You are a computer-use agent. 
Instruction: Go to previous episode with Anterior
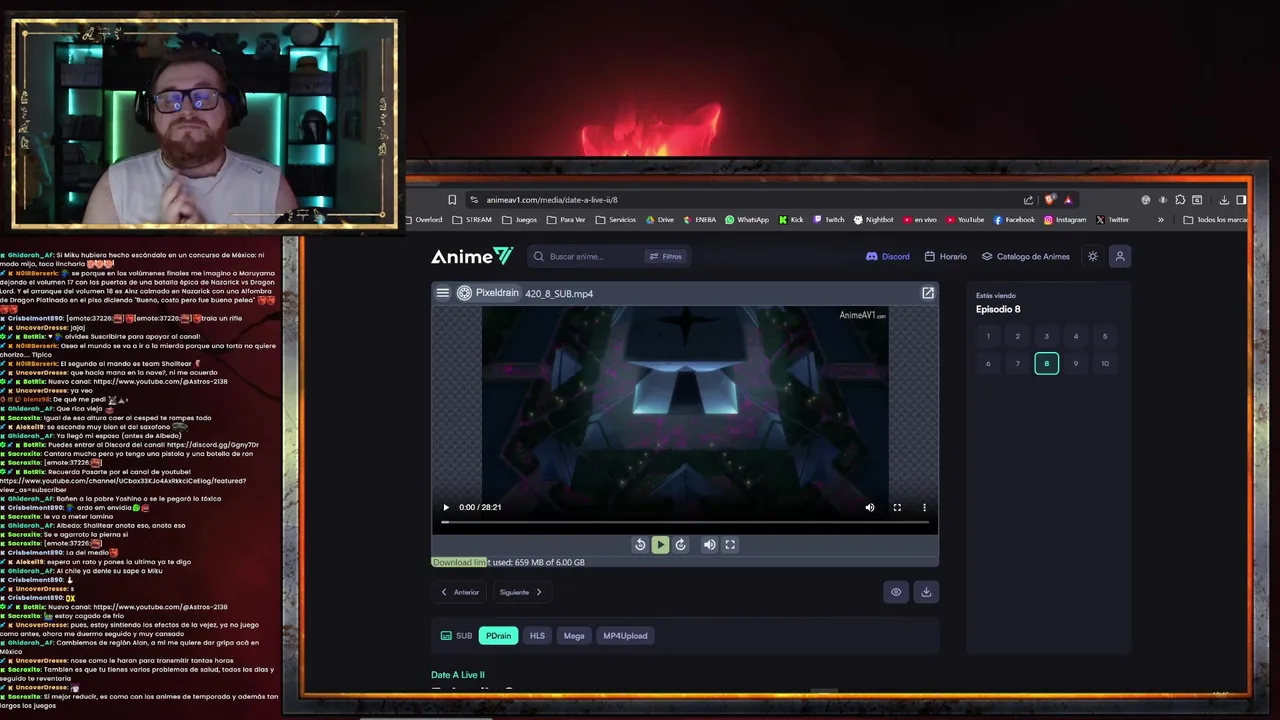460,592
